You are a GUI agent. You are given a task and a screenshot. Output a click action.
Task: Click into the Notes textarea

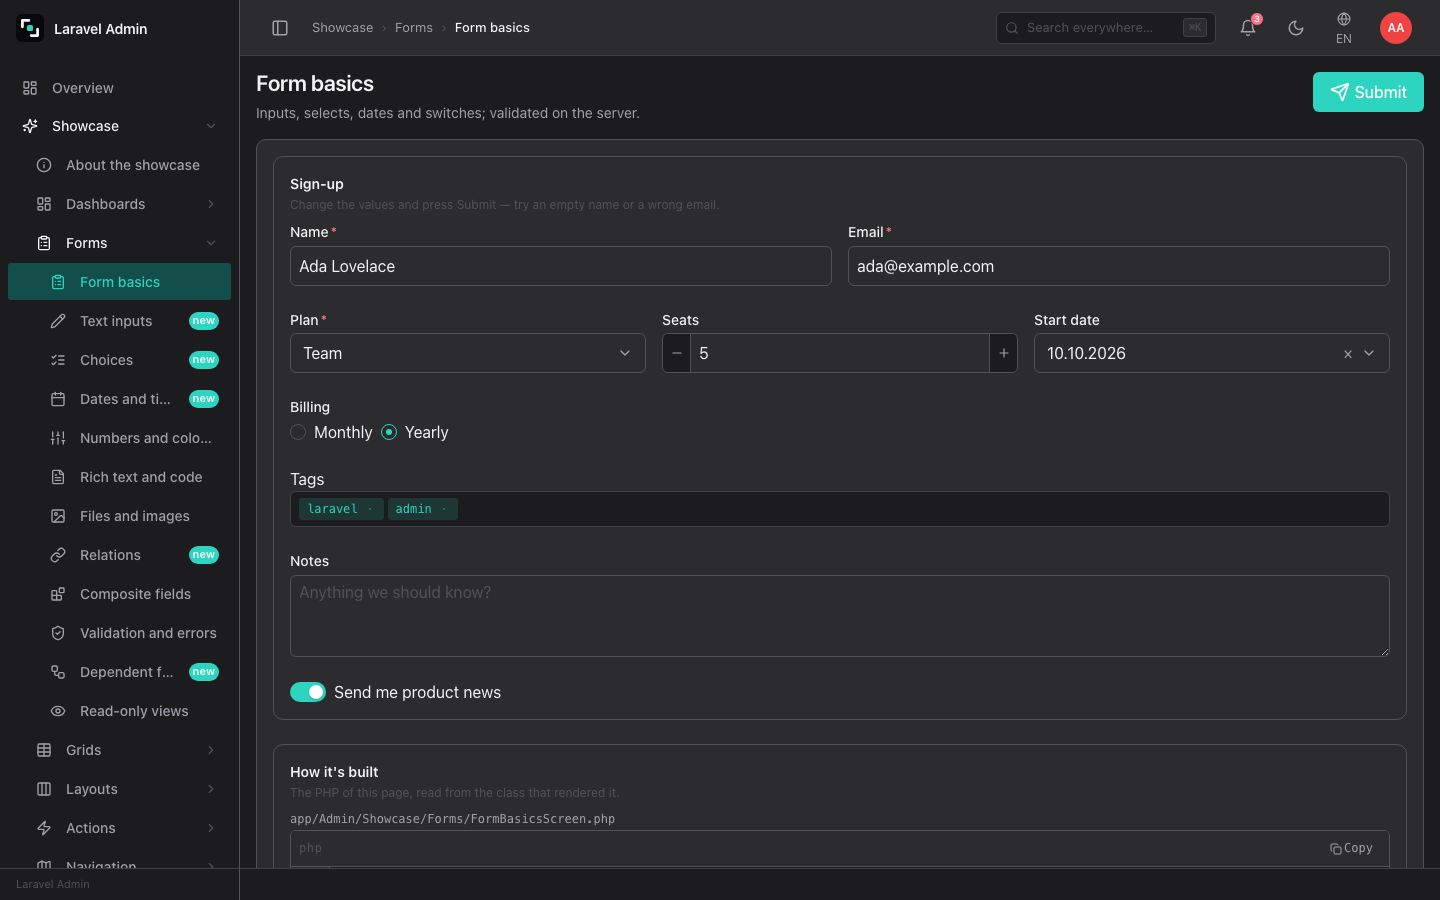click(x=840, y=616)
